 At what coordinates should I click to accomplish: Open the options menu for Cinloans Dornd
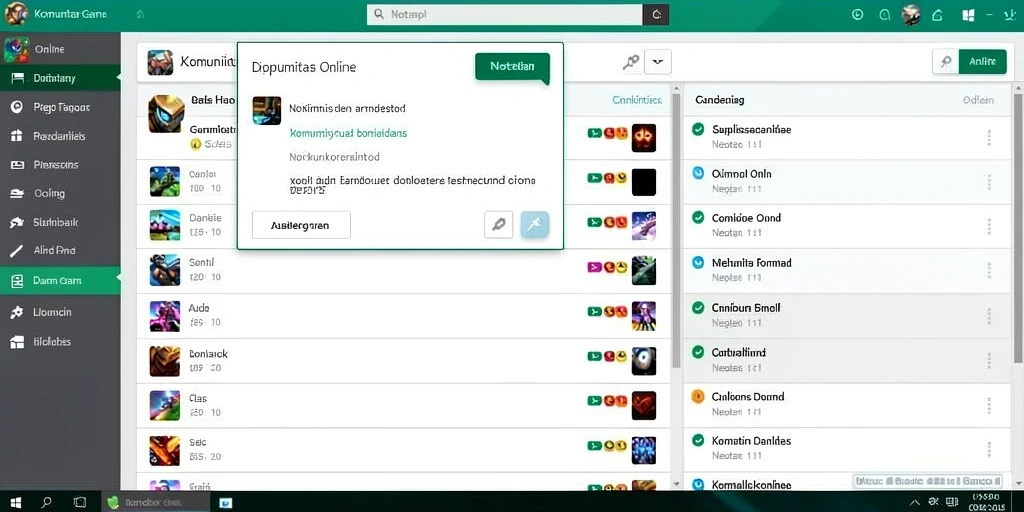tap(989, 405)
